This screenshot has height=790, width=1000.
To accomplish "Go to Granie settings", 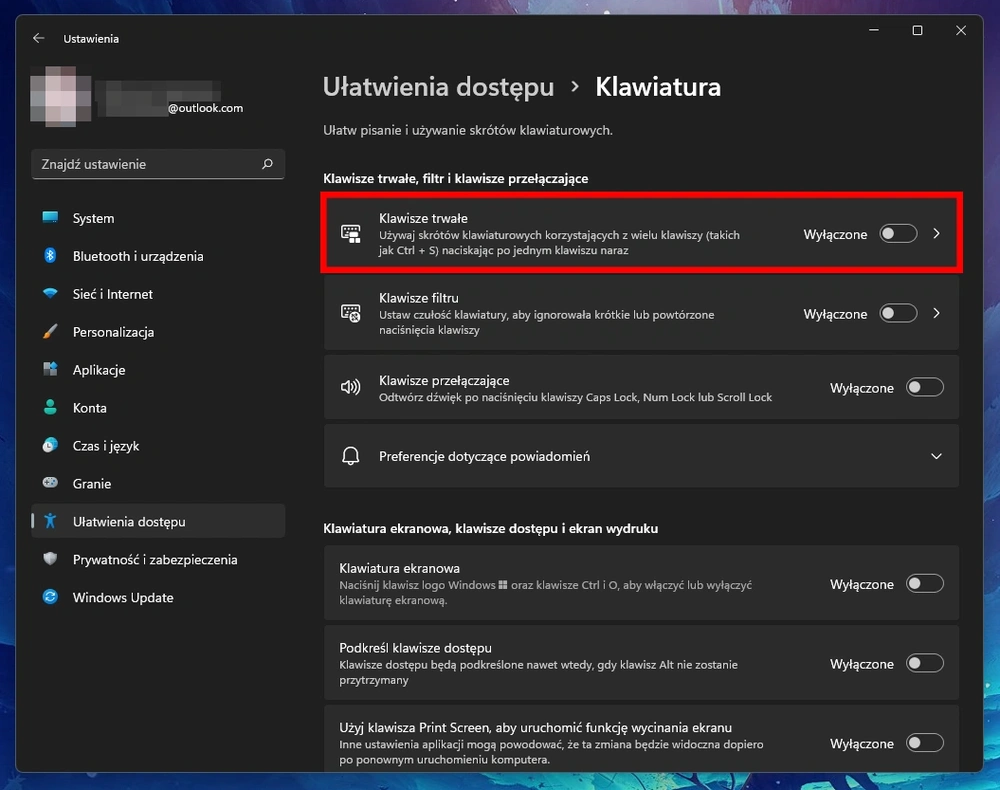I will [x=158, y=483].
